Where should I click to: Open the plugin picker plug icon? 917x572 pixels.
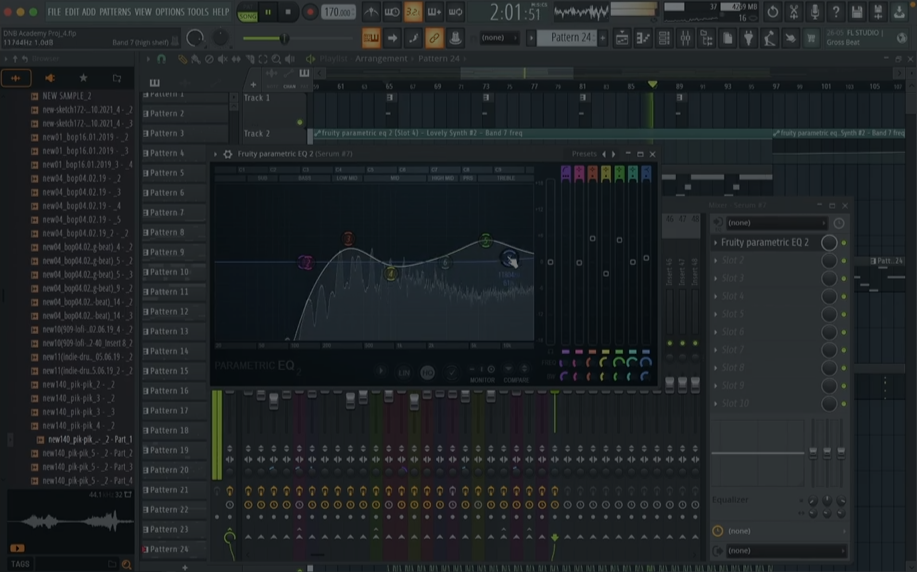click(x=748, y=39)
